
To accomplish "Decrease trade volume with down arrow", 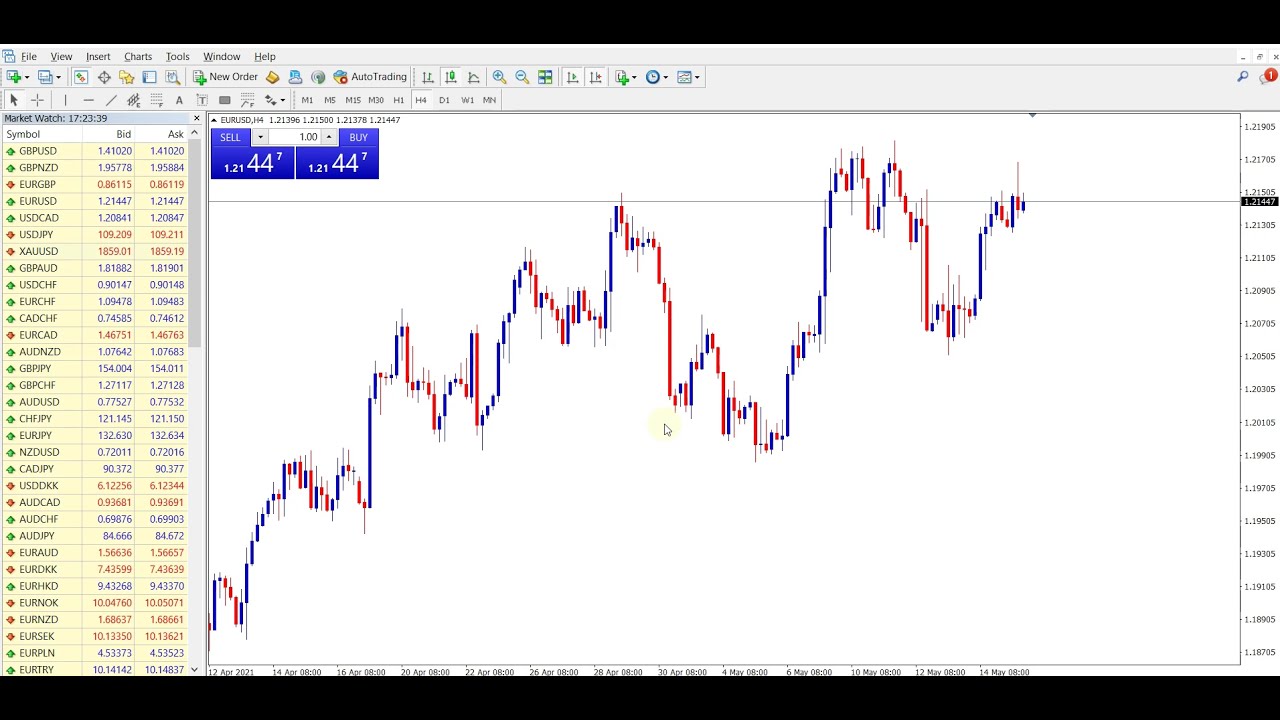I will tap(260, 137).
